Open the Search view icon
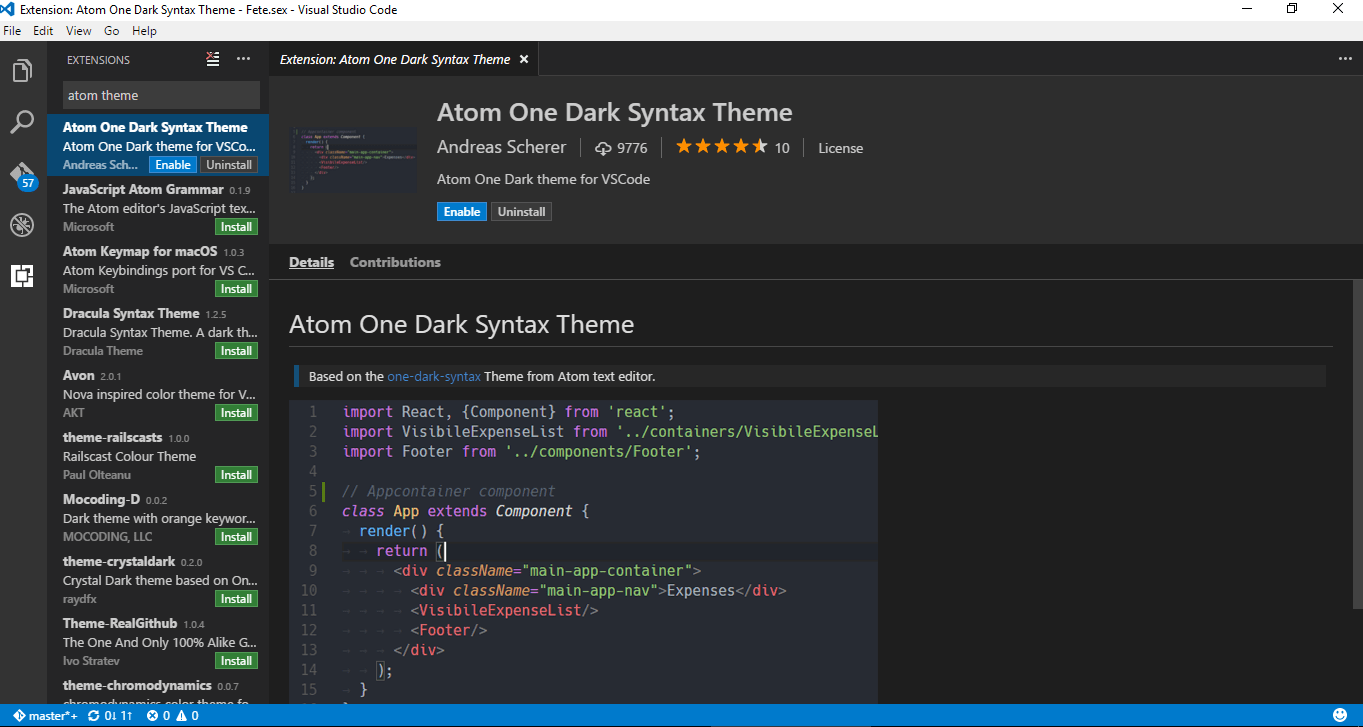 point(22,123)
